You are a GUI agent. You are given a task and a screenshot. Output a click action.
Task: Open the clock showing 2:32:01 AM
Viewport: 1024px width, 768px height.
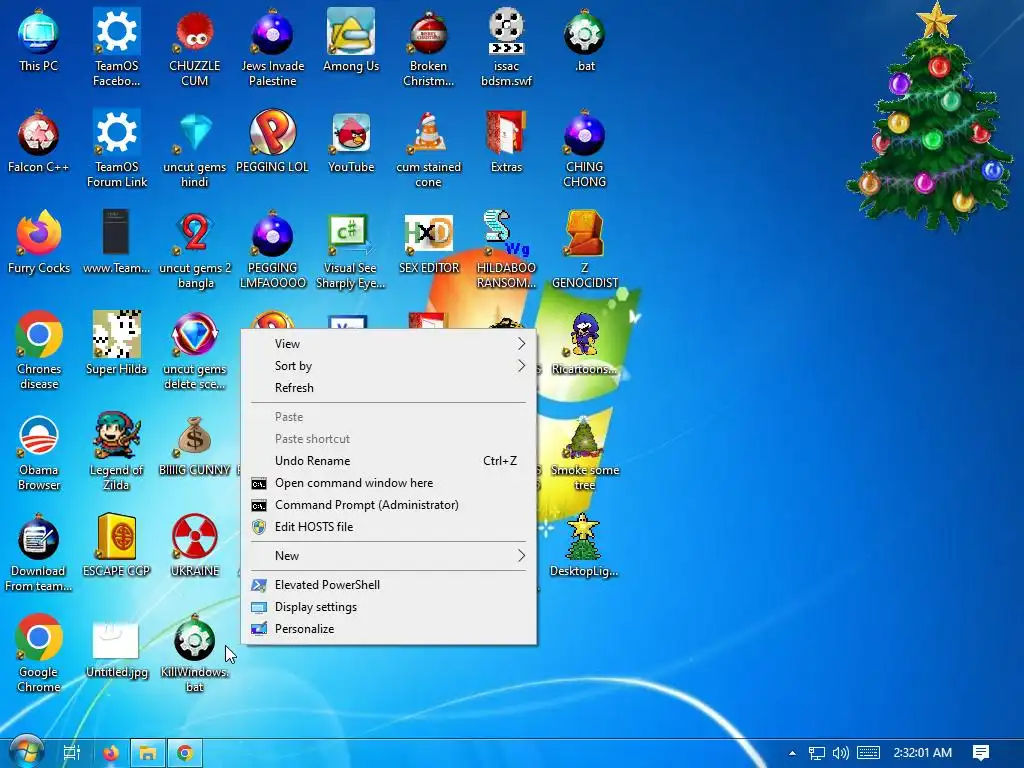point(922,753)
